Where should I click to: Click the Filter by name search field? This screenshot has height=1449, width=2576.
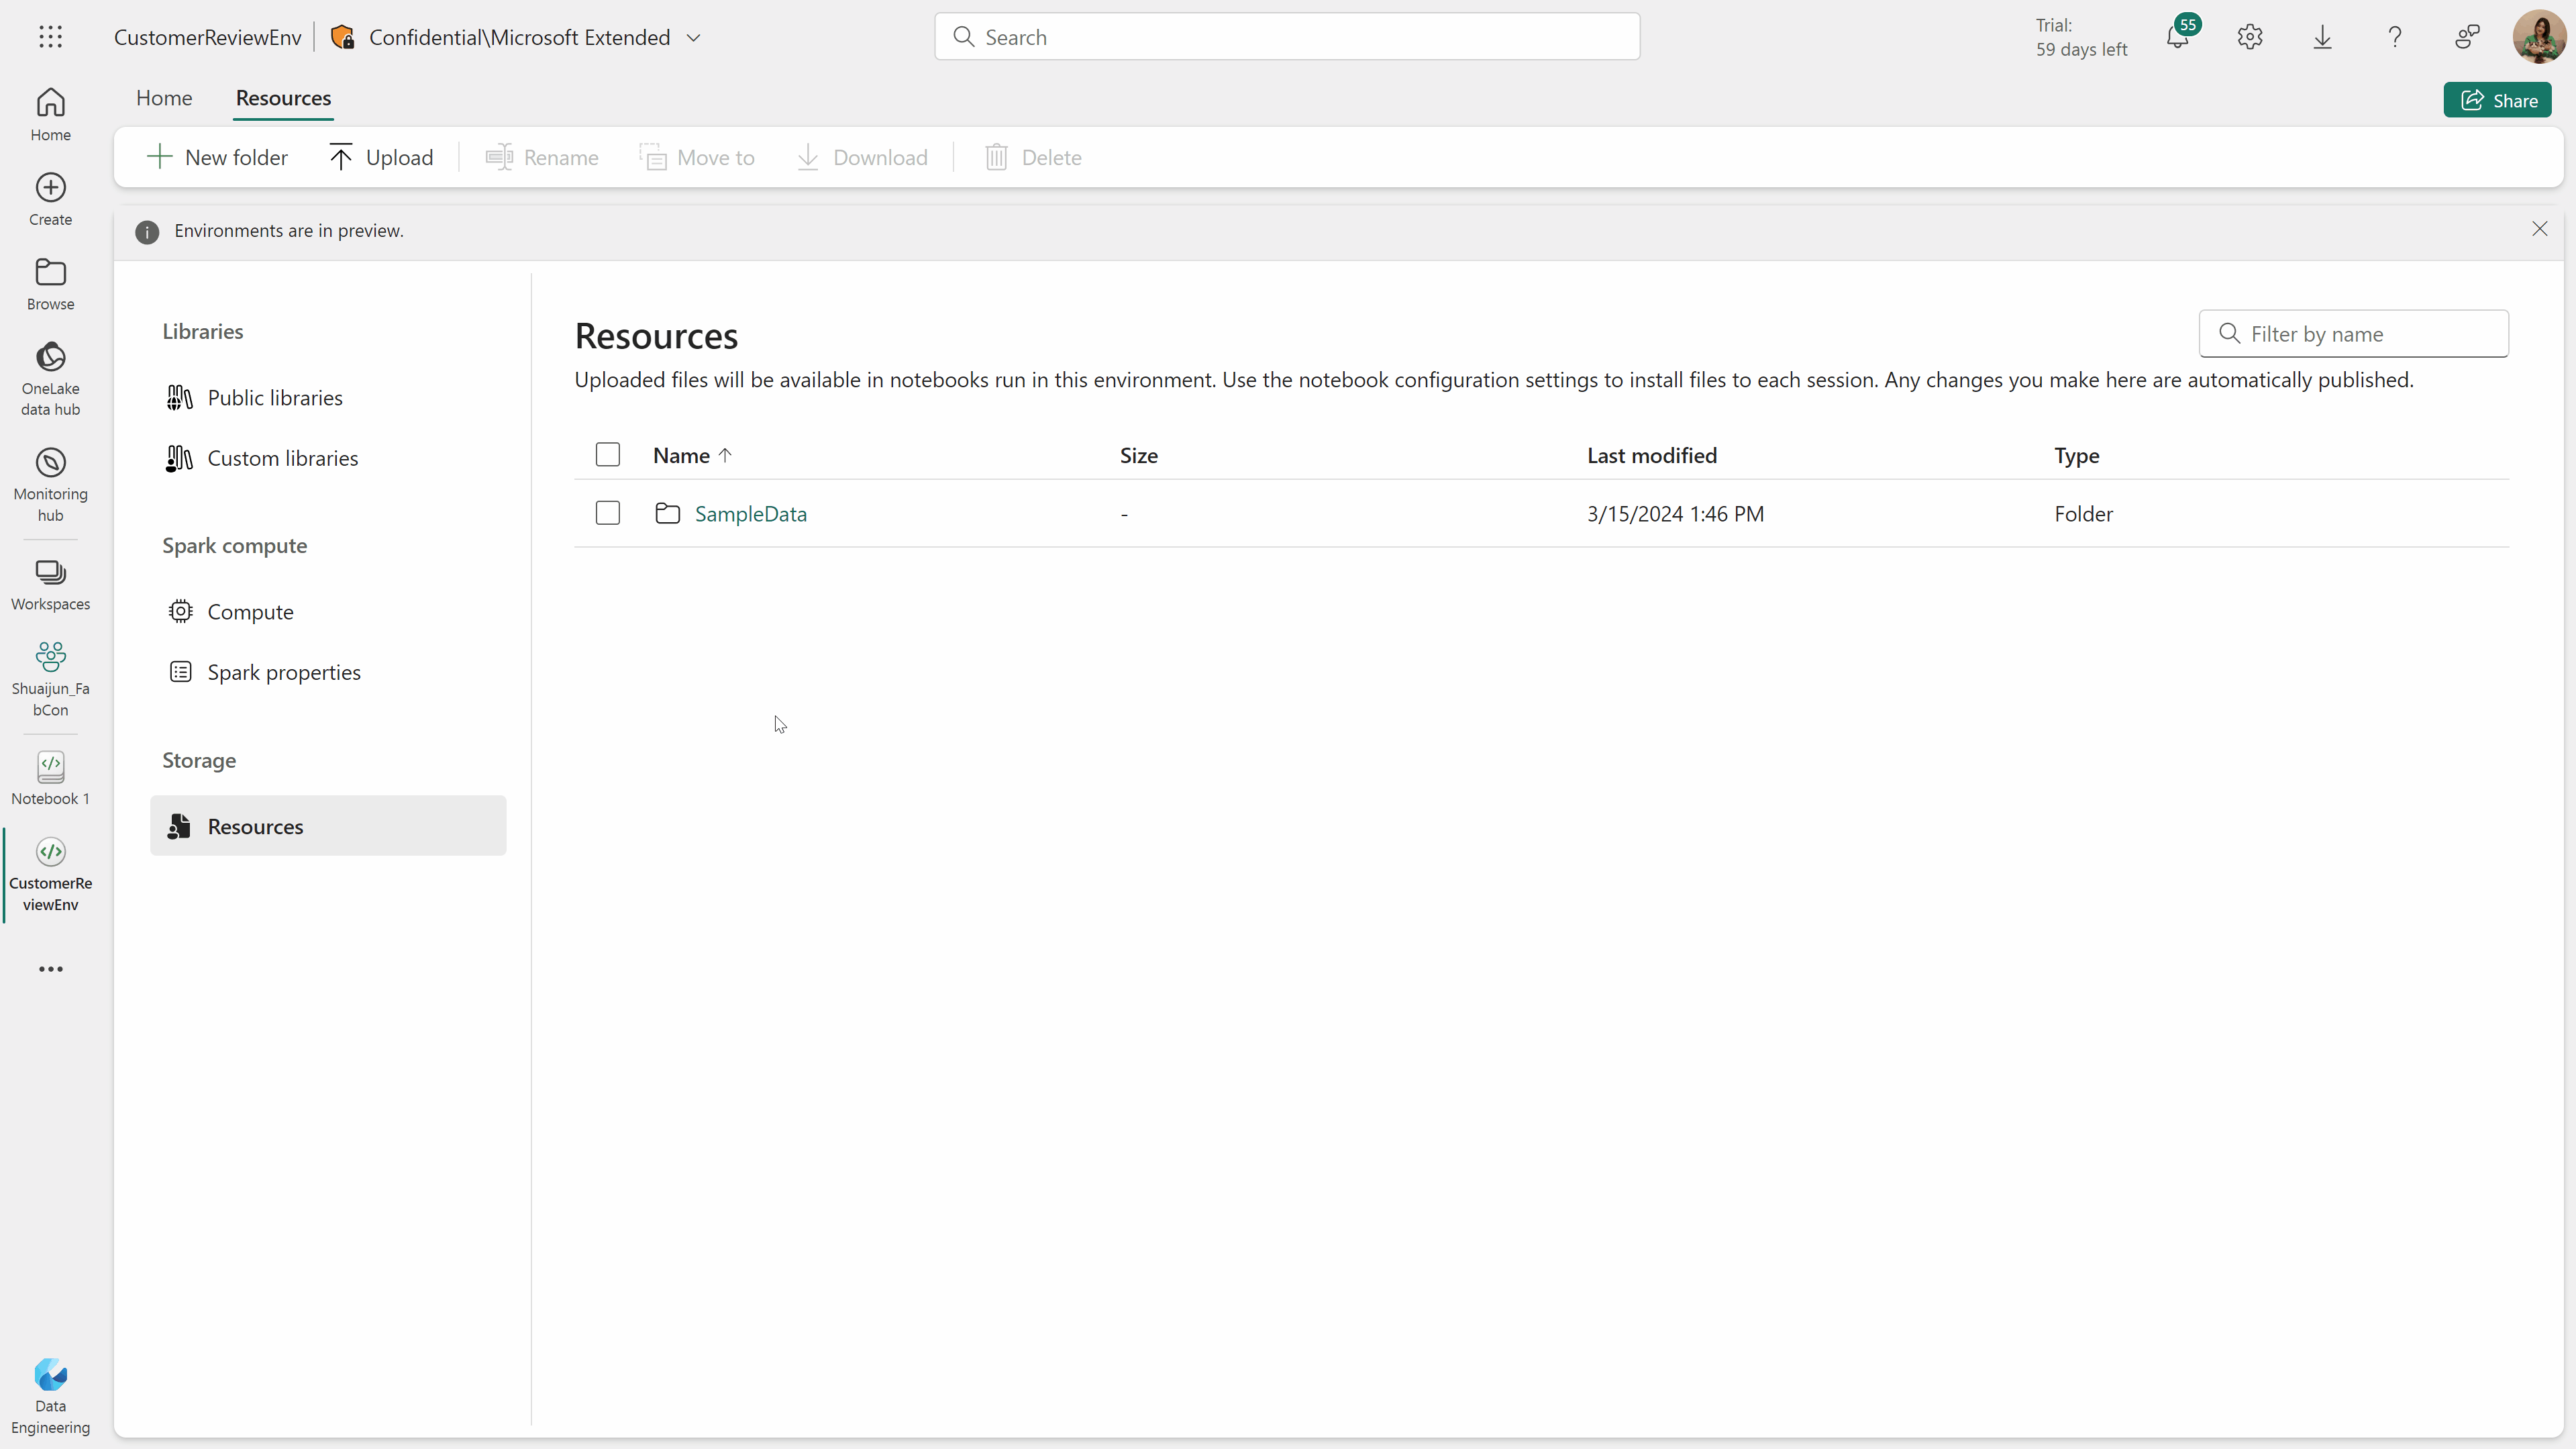pyautogui.click(x=2353, y=333)
